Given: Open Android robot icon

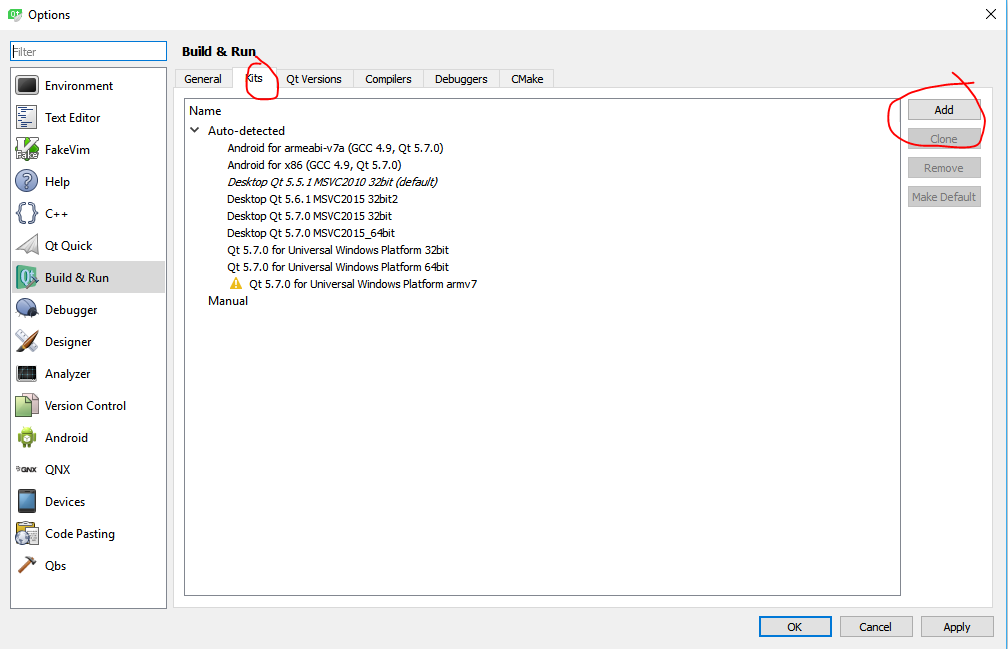Looking at the screenshot, I should point(27,438).
